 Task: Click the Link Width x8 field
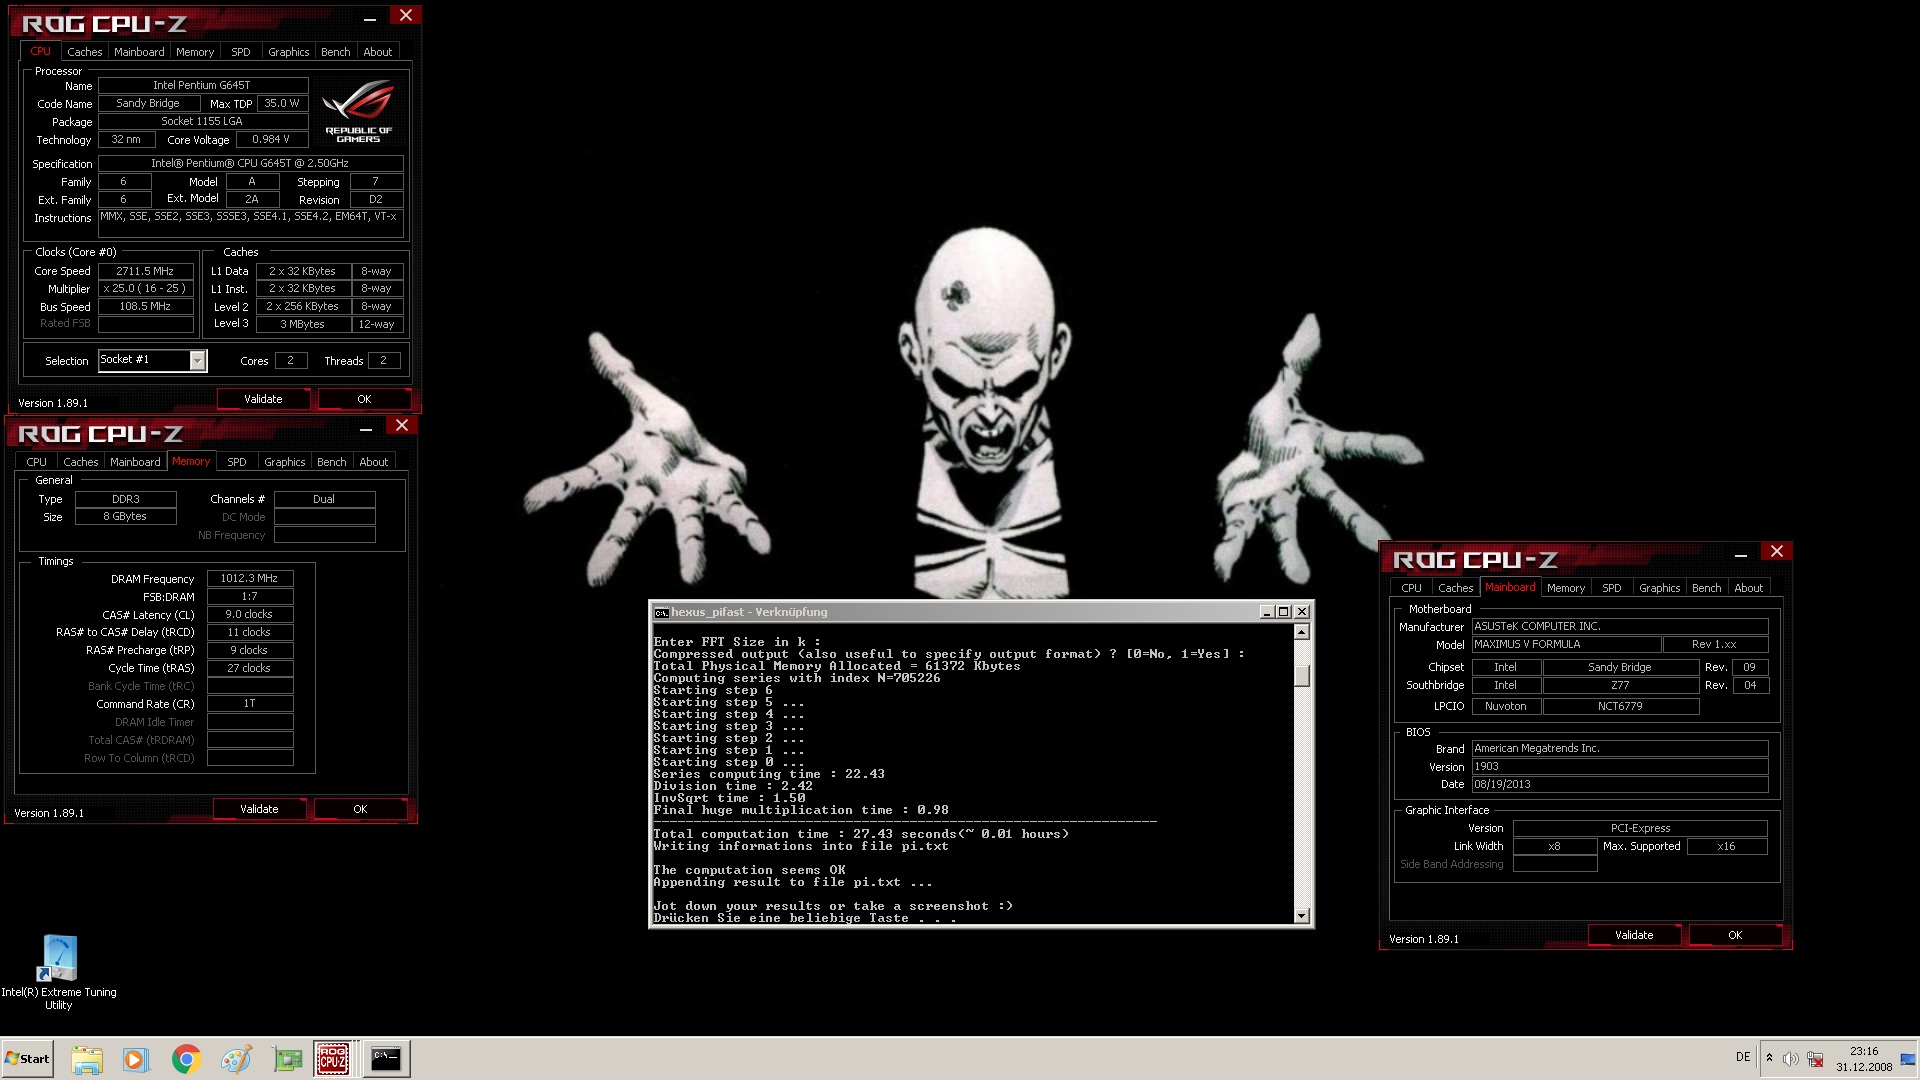(x=1555, y=846)
